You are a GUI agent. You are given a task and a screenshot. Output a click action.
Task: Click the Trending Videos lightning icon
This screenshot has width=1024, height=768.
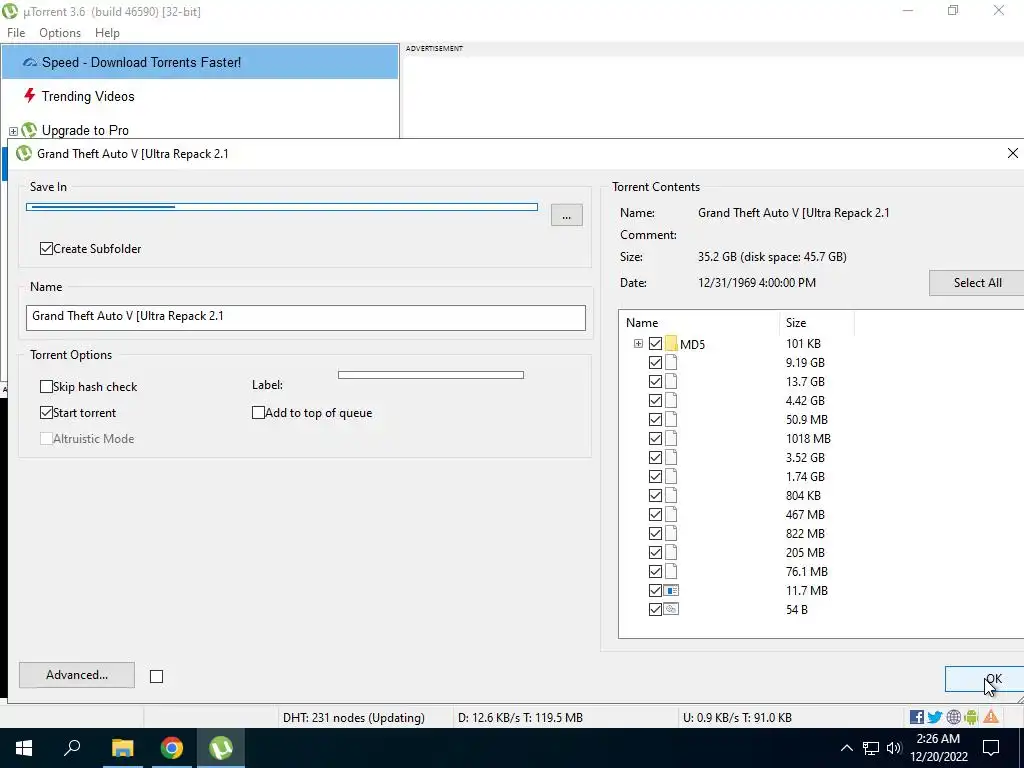(29, 96)
